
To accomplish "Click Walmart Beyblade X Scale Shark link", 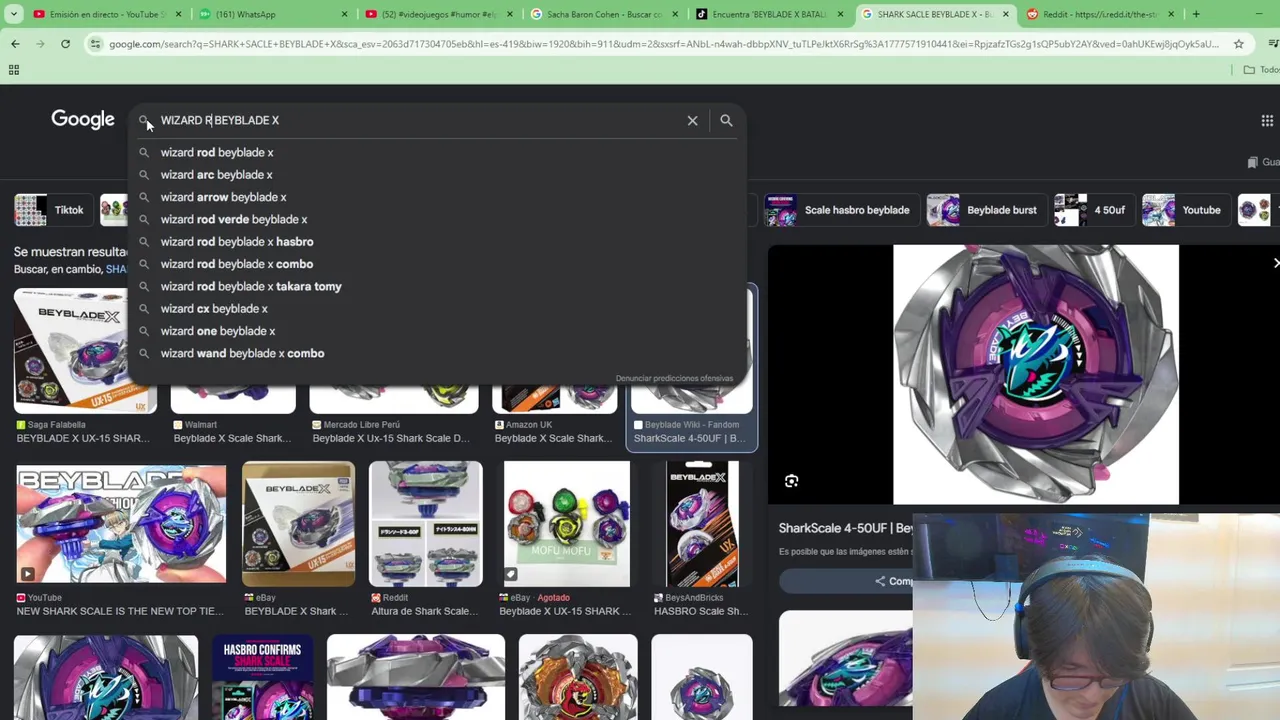I will [x=232, y=438].
